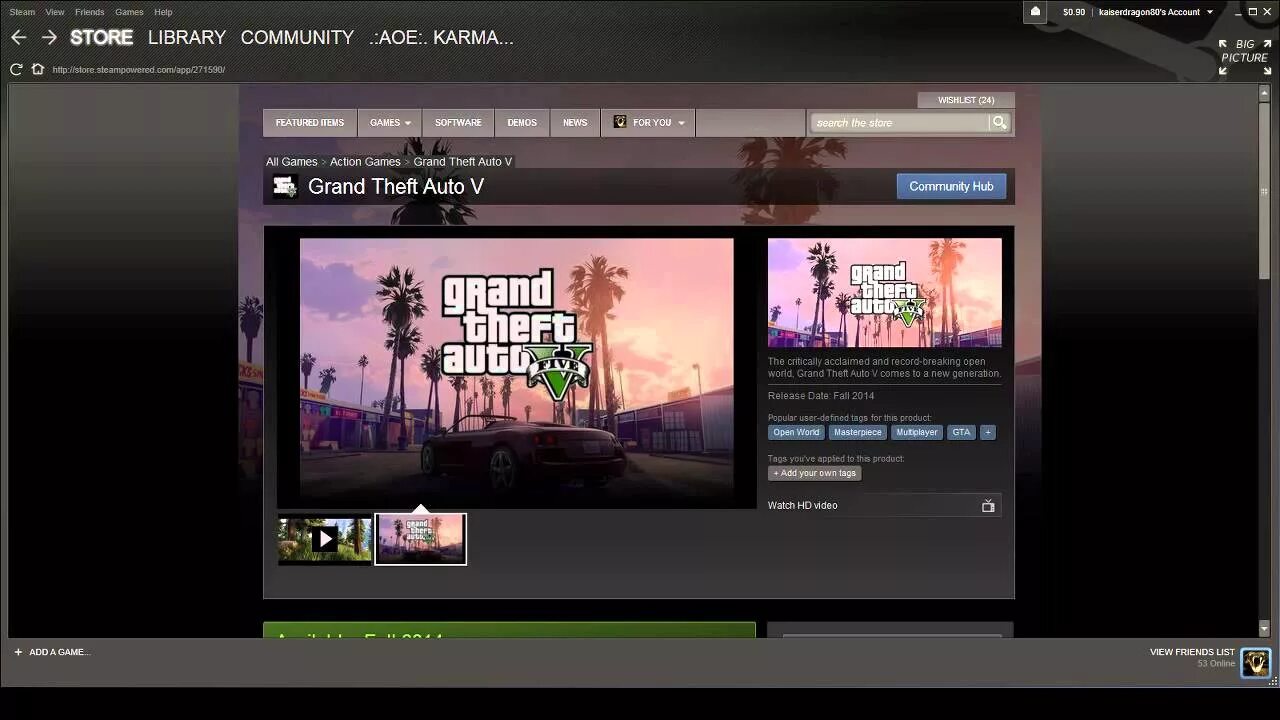Click the home icon beside the URL
This screenshot has height=720, width=1280.
[38, 69]
